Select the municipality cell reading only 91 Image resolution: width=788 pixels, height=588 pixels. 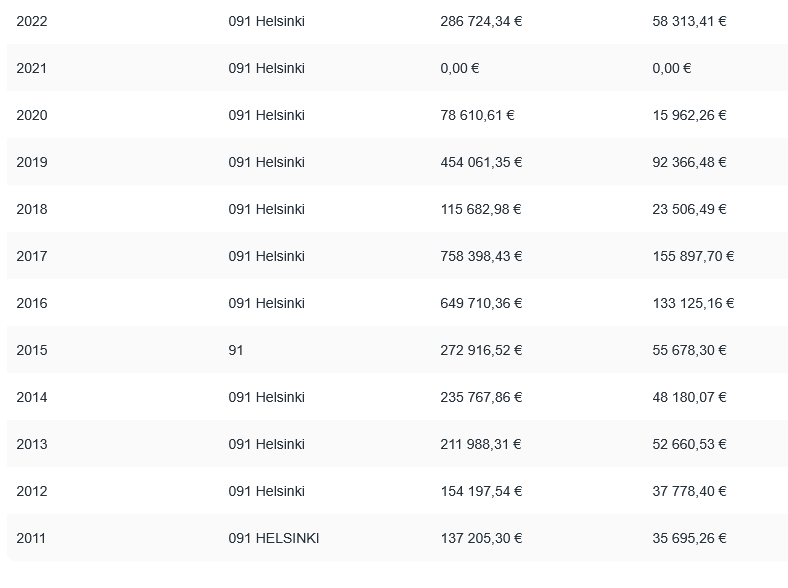236,350
